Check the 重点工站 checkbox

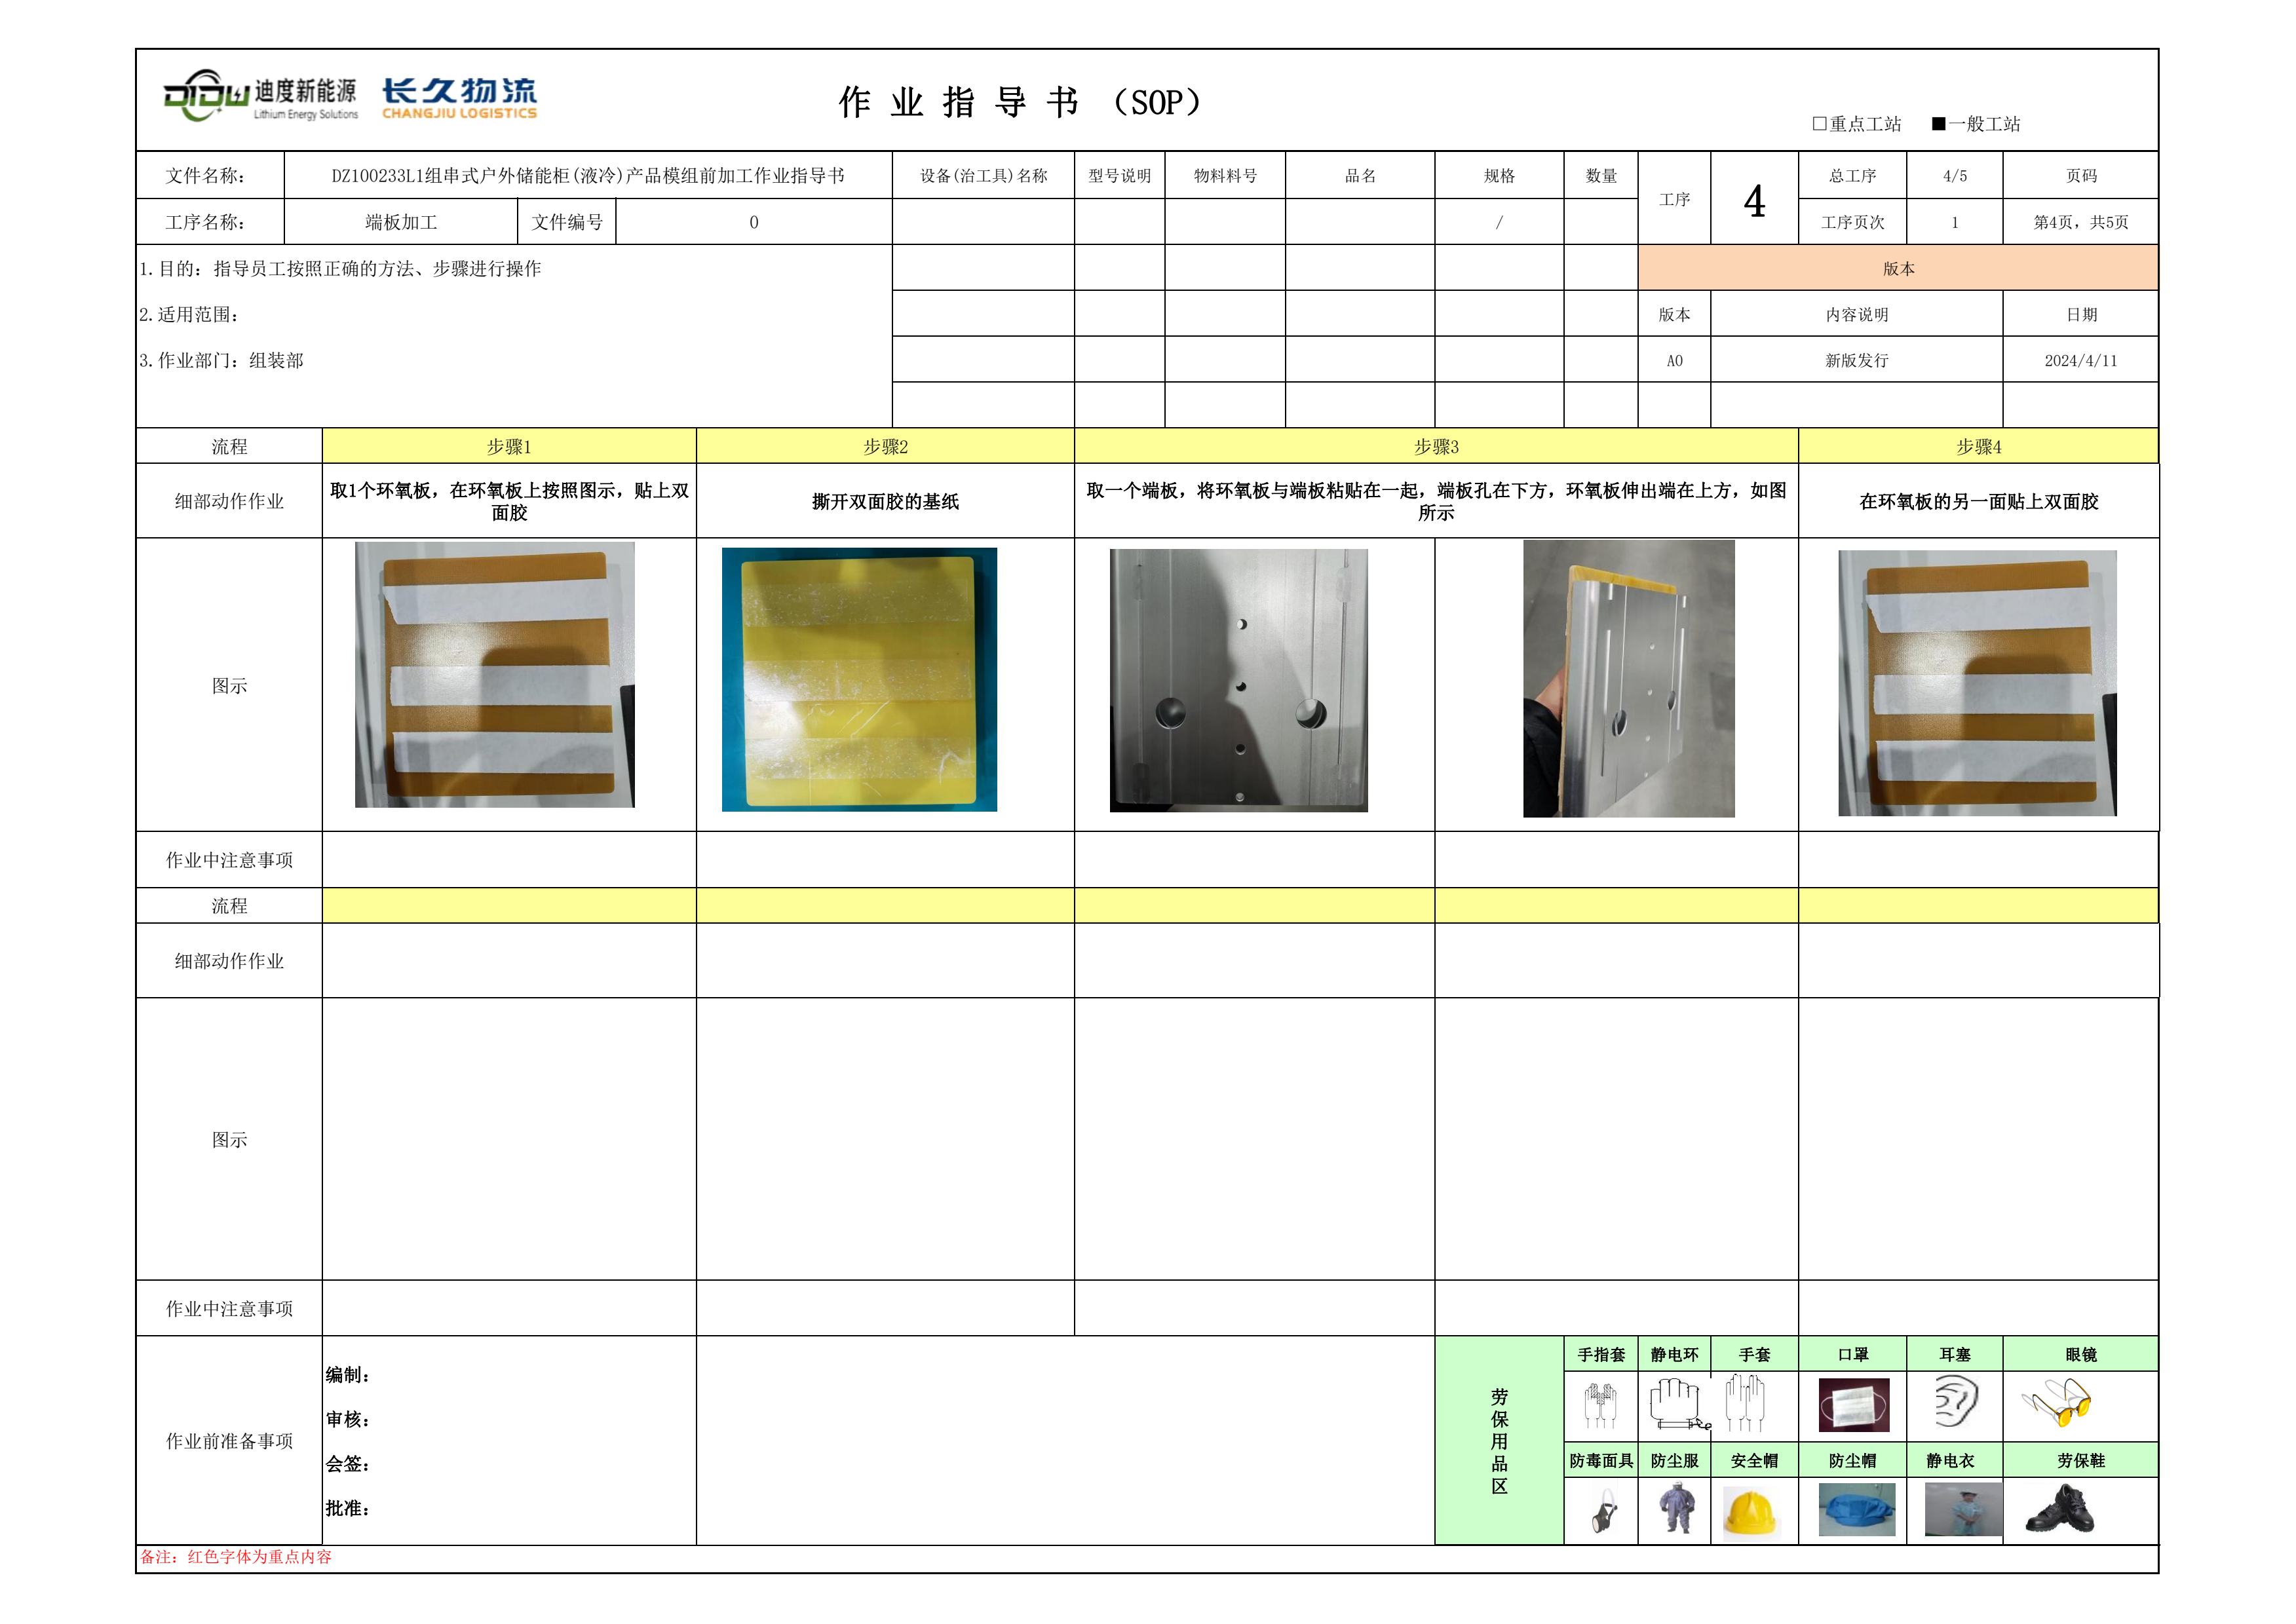click(x=1819, y=124)
